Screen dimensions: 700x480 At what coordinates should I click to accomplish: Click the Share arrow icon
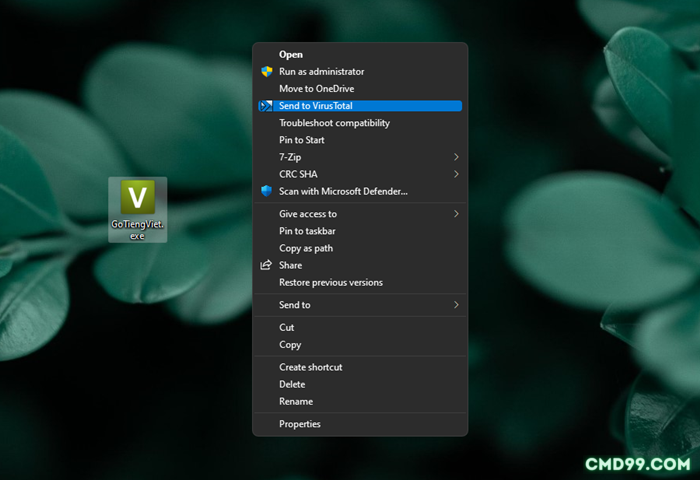click(266, 265)
